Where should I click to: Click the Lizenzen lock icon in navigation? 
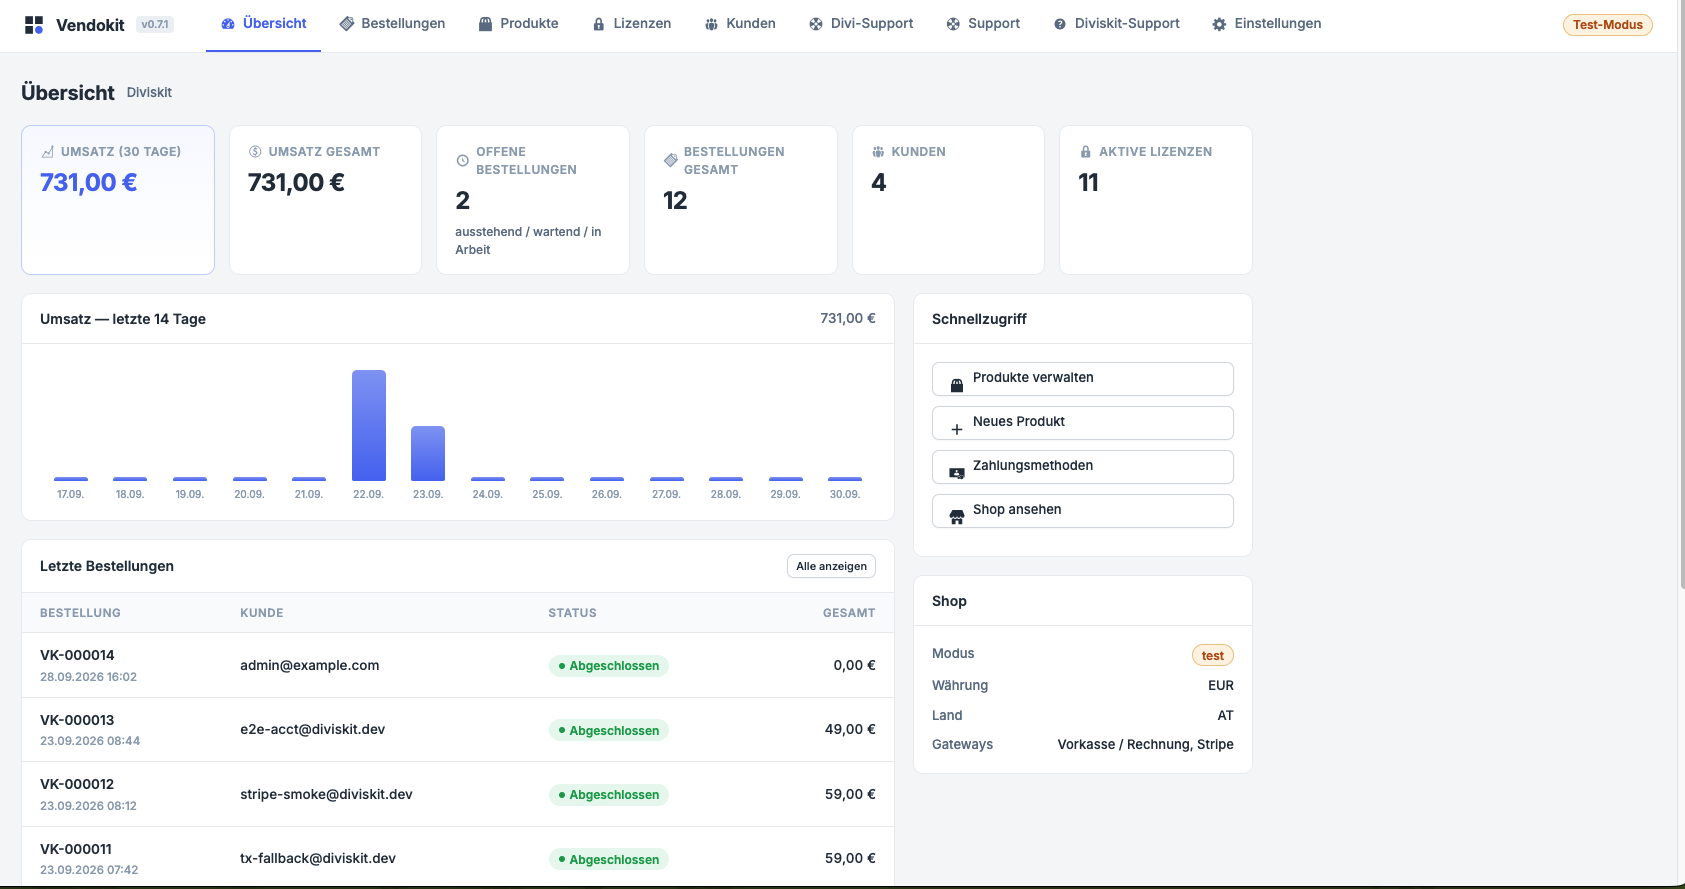coord(599,24)
